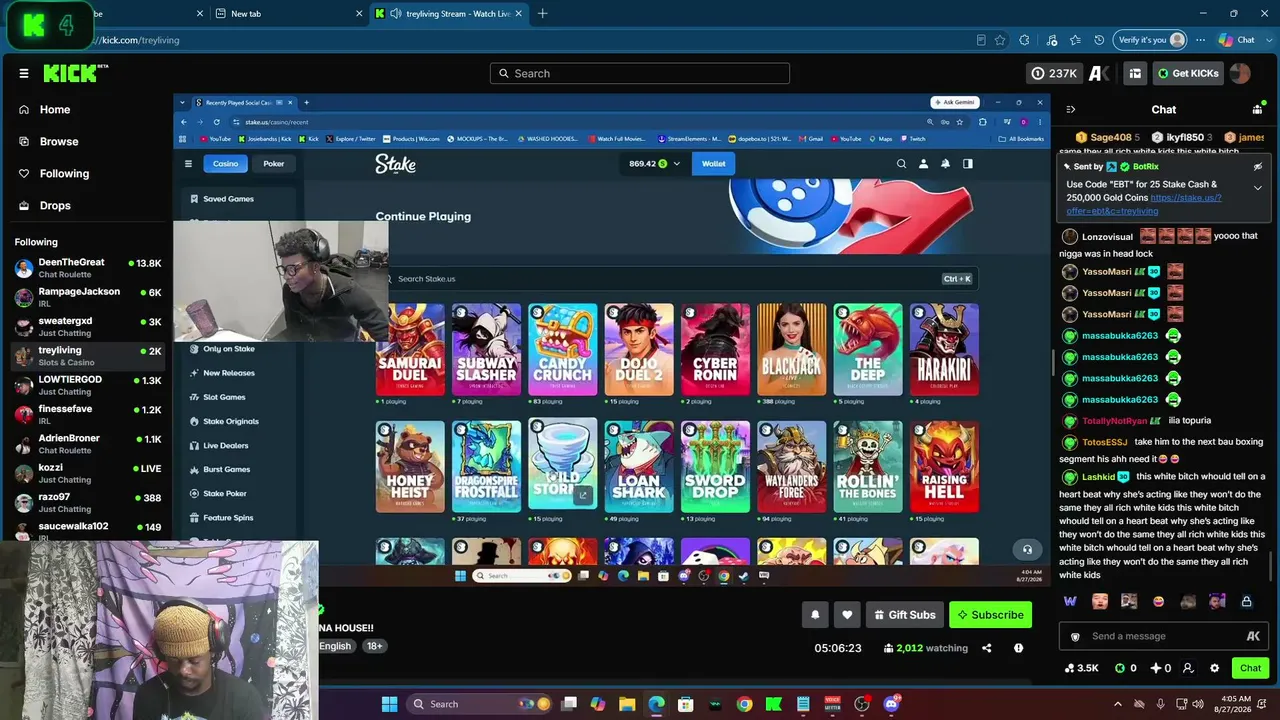1280x720 pixels.
Task: Click the Verify it's you profile button
Action: click(x=1150, y=40)
